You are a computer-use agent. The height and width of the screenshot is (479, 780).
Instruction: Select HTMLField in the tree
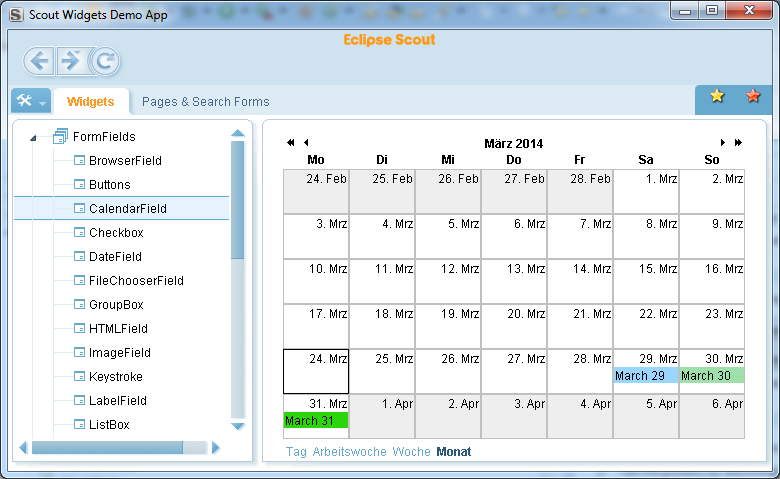pos(118,328)
